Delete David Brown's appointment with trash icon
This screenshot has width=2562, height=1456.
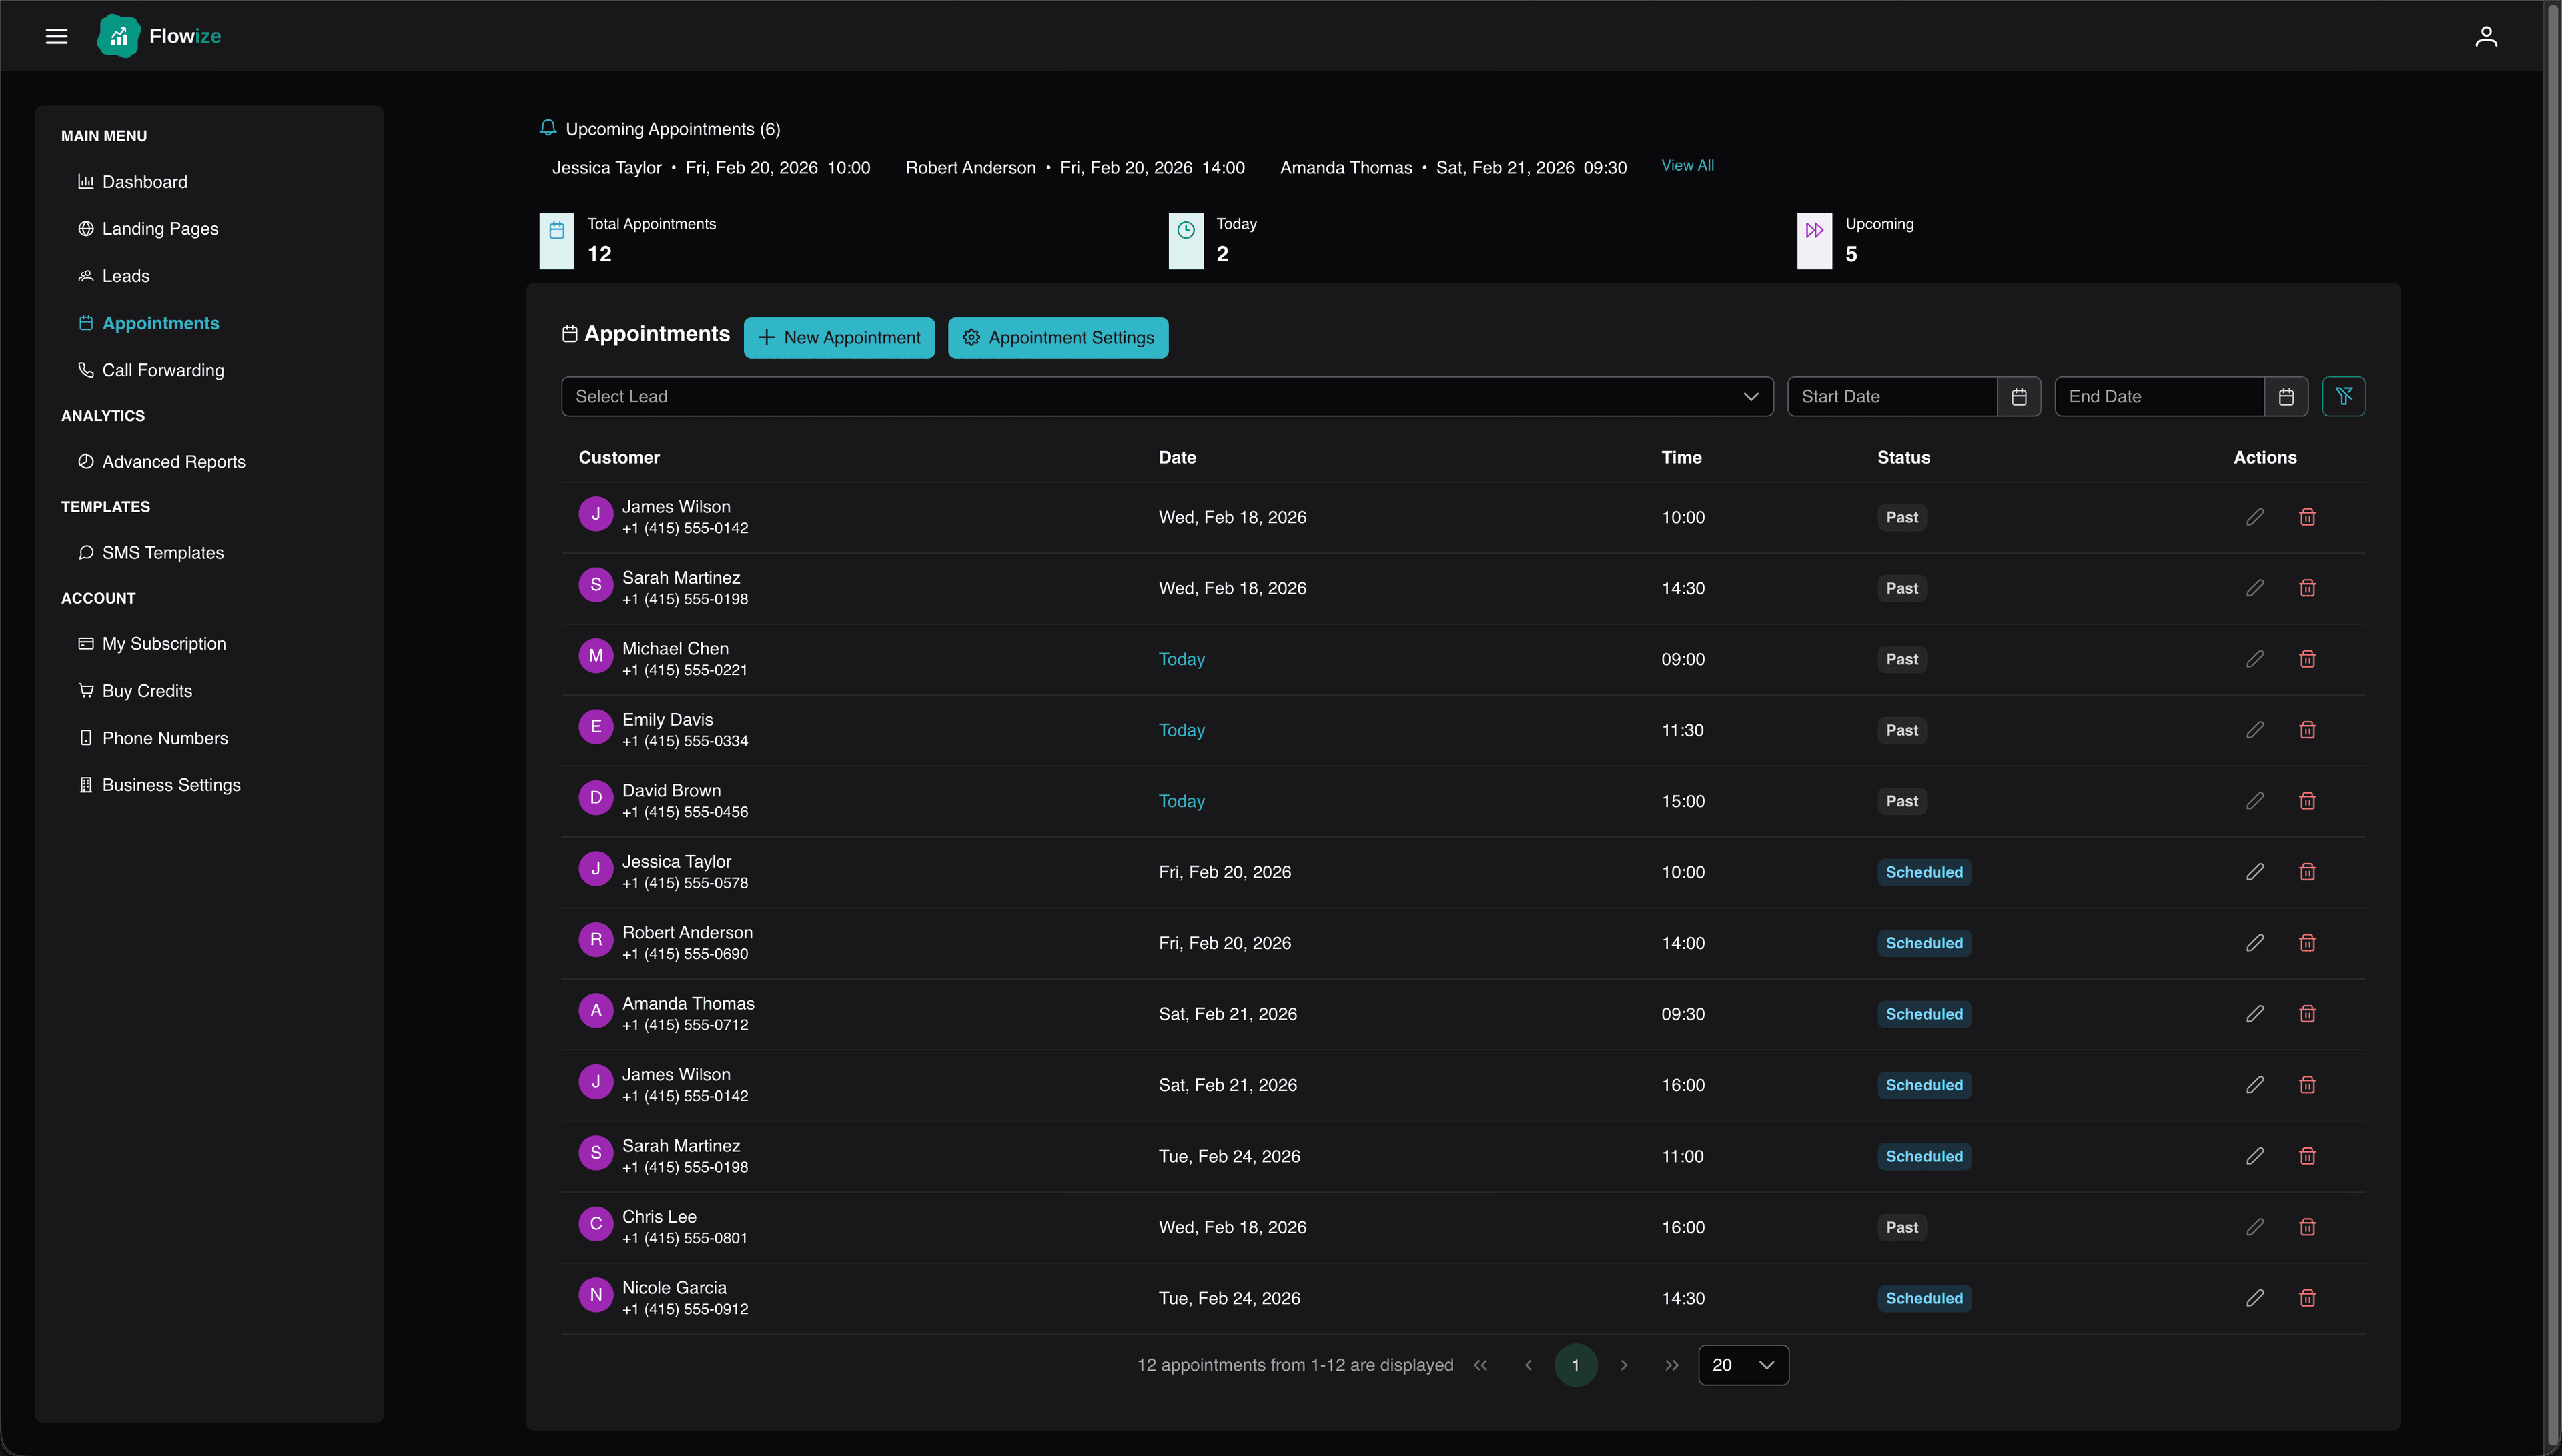coord(2307,800)
